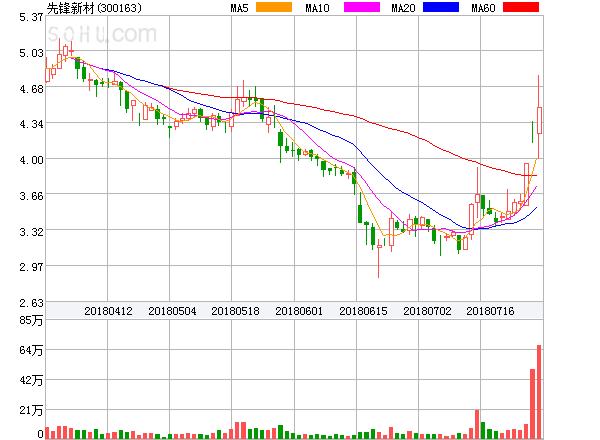Click the 5.37 price axis label
The height and width of the screenshot is (440, 600).
tap(31, 17)
